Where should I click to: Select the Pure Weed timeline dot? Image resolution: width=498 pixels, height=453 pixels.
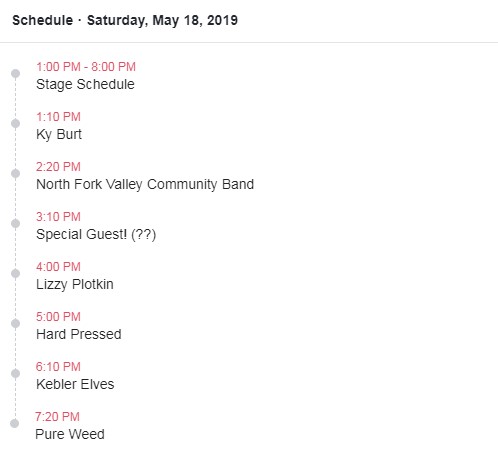pyautogui.click(x=14, y=423)
